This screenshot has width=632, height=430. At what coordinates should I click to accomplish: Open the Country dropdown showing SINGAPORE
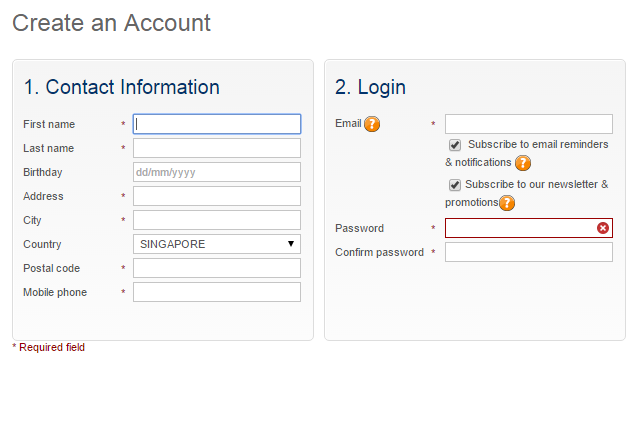217,244
